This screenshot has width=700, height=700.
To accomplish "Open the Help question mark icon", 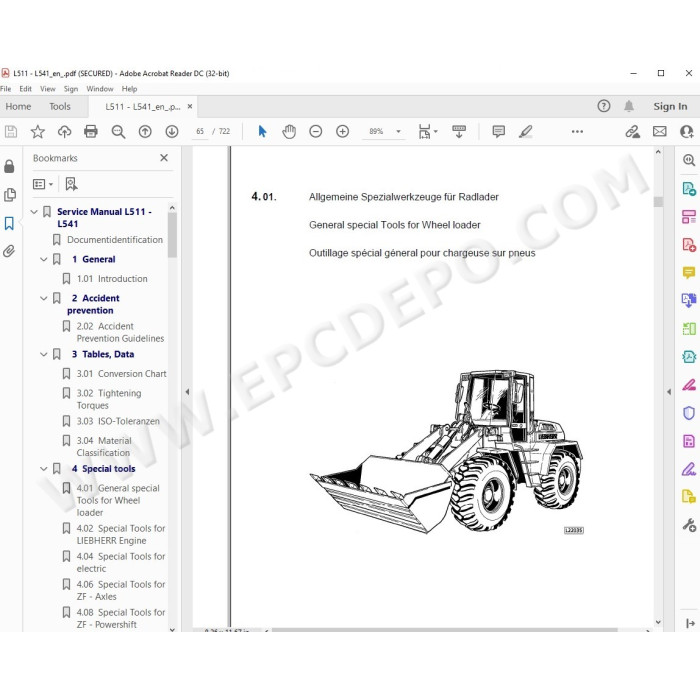I will [x=604, y=106].
